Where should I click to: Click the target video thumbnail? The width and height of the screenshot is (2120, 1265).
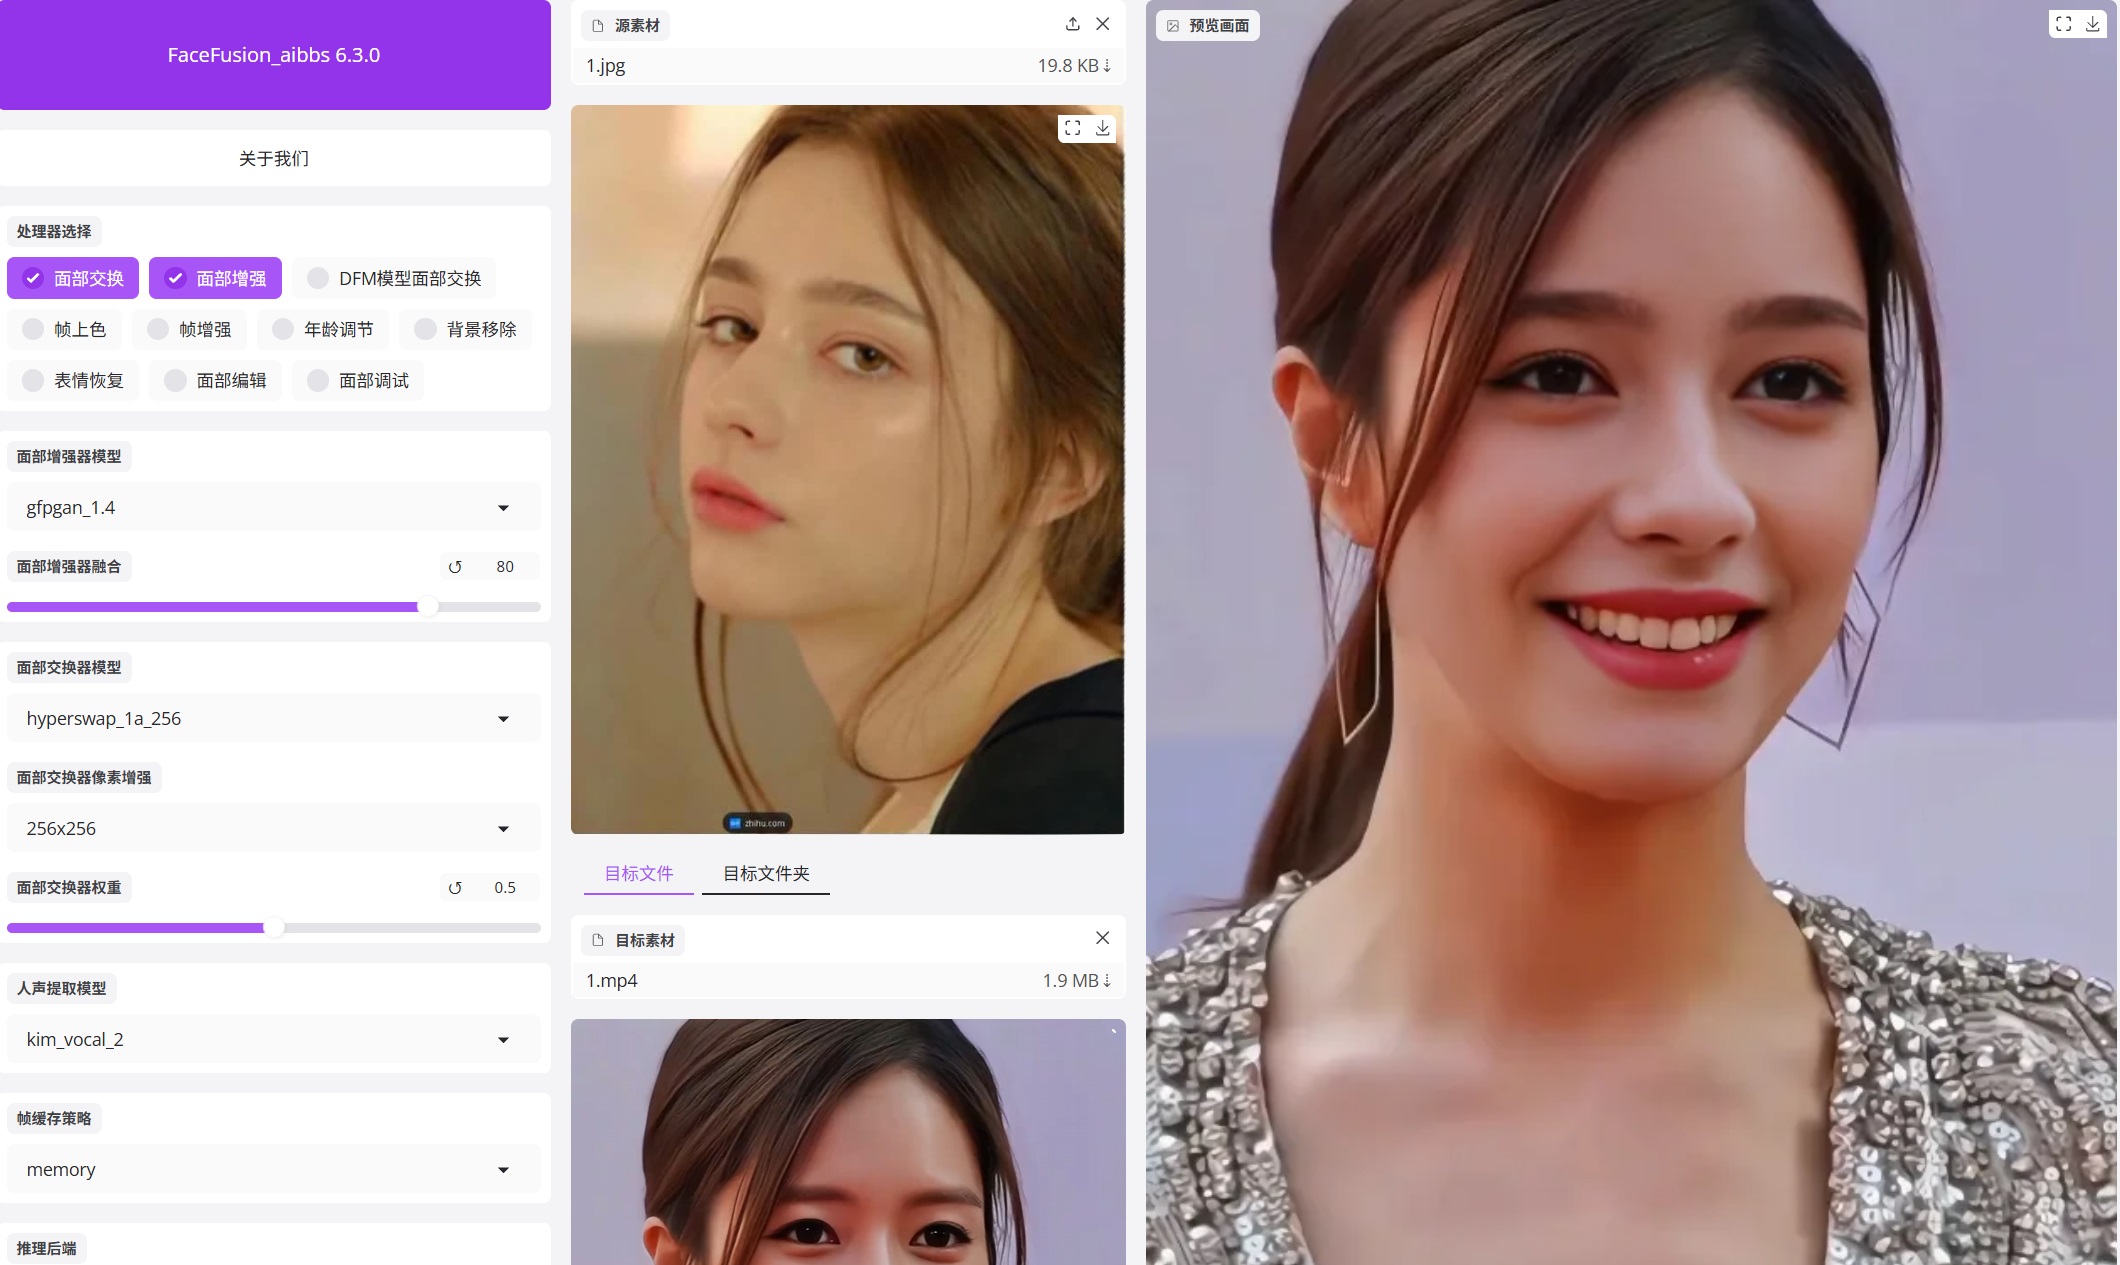[848, 1142]
